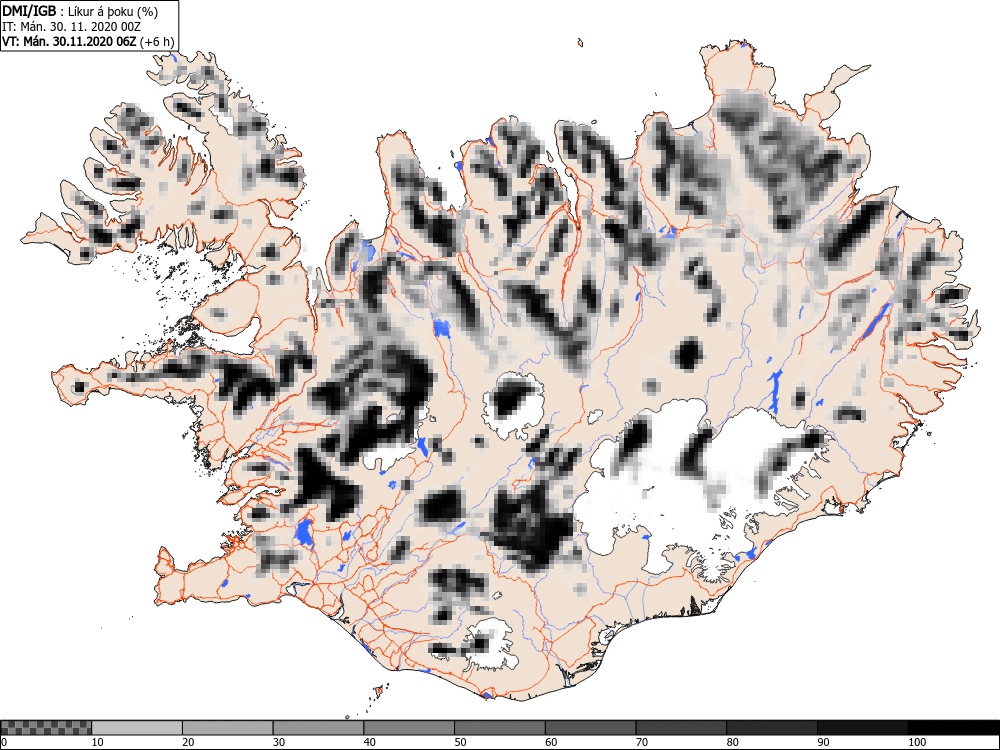
Task: Click the legend label '90'
Action: pyautogui.click(x=823, y=742)
